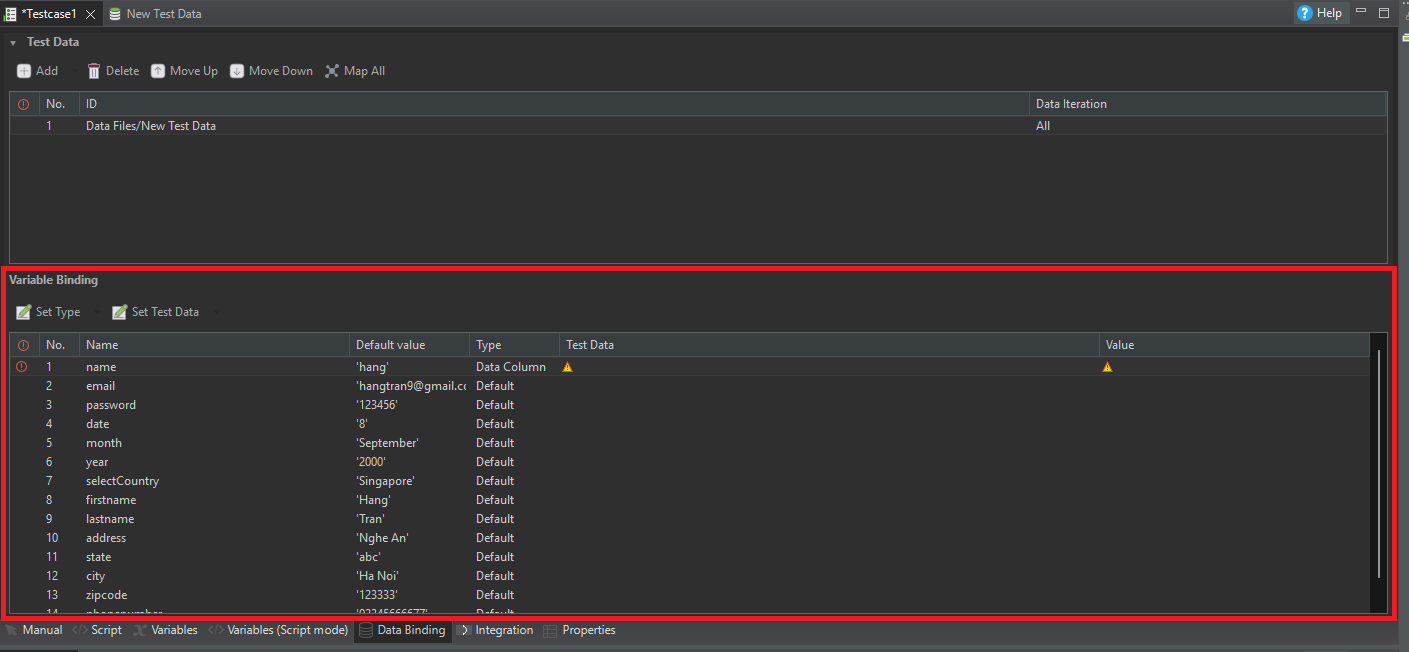The height and width of the screenshot is (652, 1409).
Task: Click the Add test data icon
Action: [24, 71]
